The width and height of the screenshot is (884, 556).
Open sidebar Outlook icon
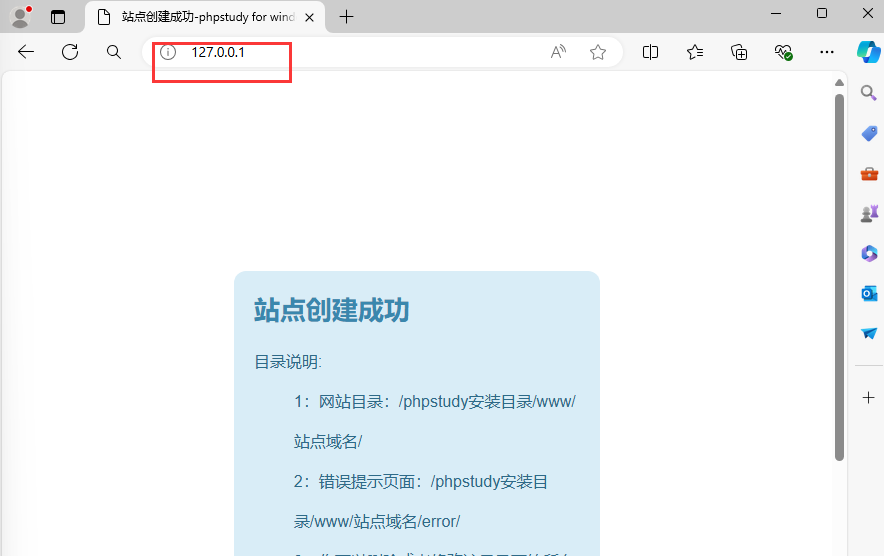(x=869, y=294)
